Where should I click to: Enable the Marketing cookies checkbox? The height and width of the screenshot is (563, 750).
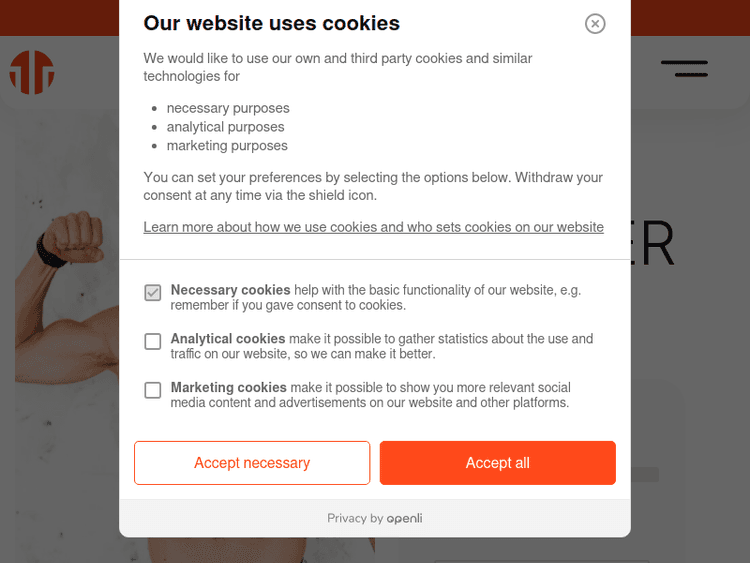coord(153,390)
